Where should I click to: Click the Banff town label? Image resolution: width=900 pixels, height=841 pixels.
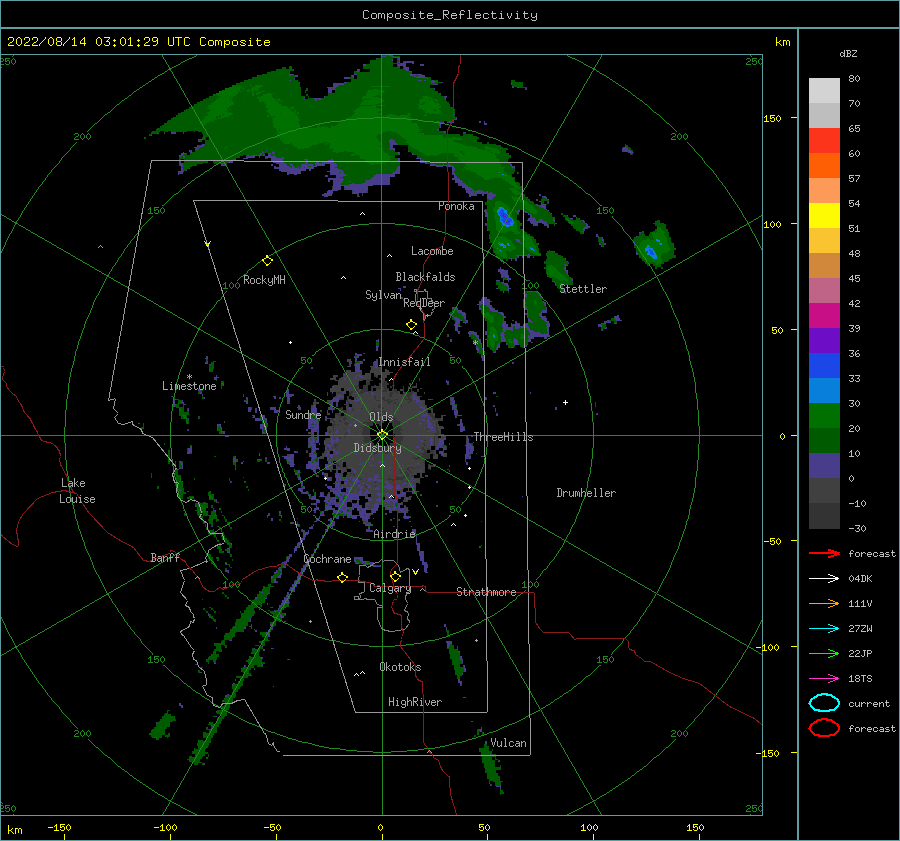click(x=165, y=557)
